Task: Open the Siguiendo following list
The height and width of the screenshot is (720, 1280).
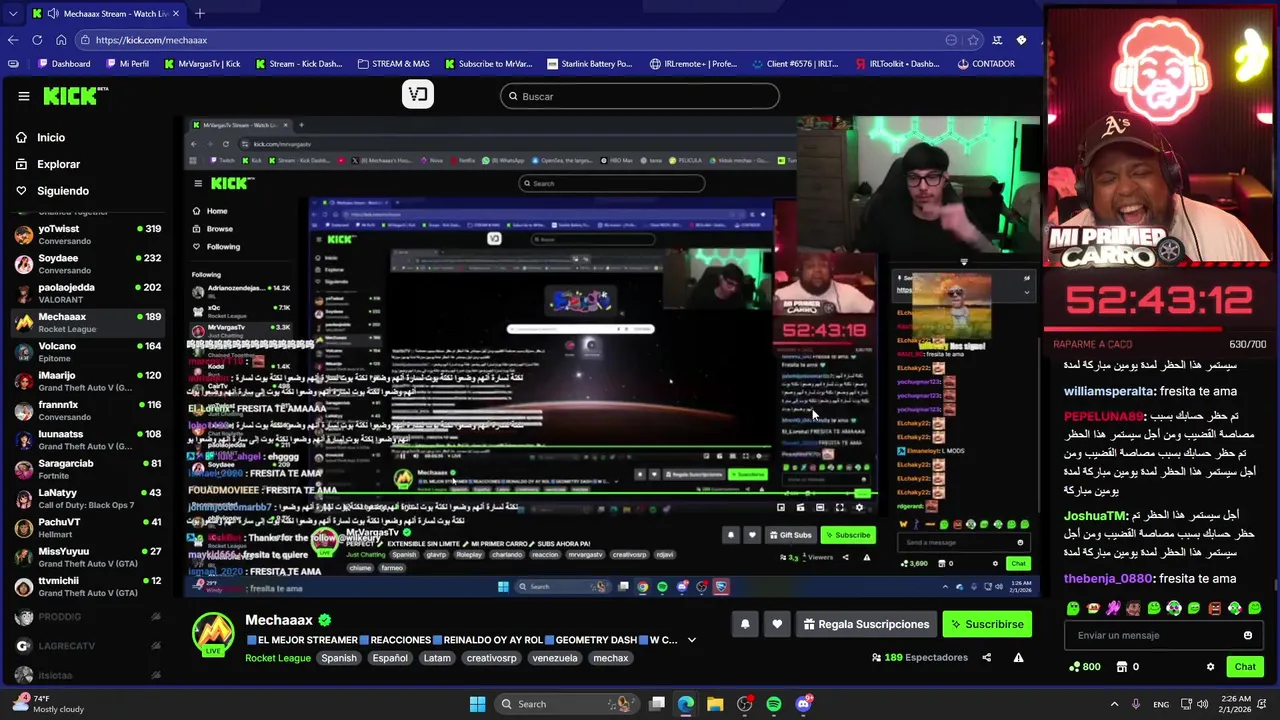Action: click(63, 191)
